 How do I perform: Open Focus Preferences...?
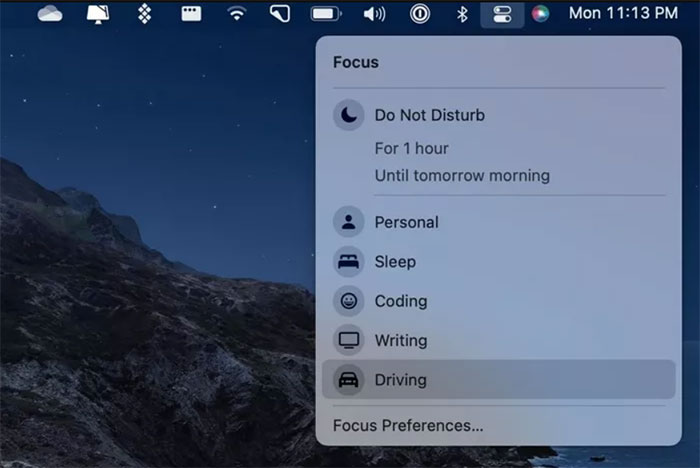tap(408, 426)
